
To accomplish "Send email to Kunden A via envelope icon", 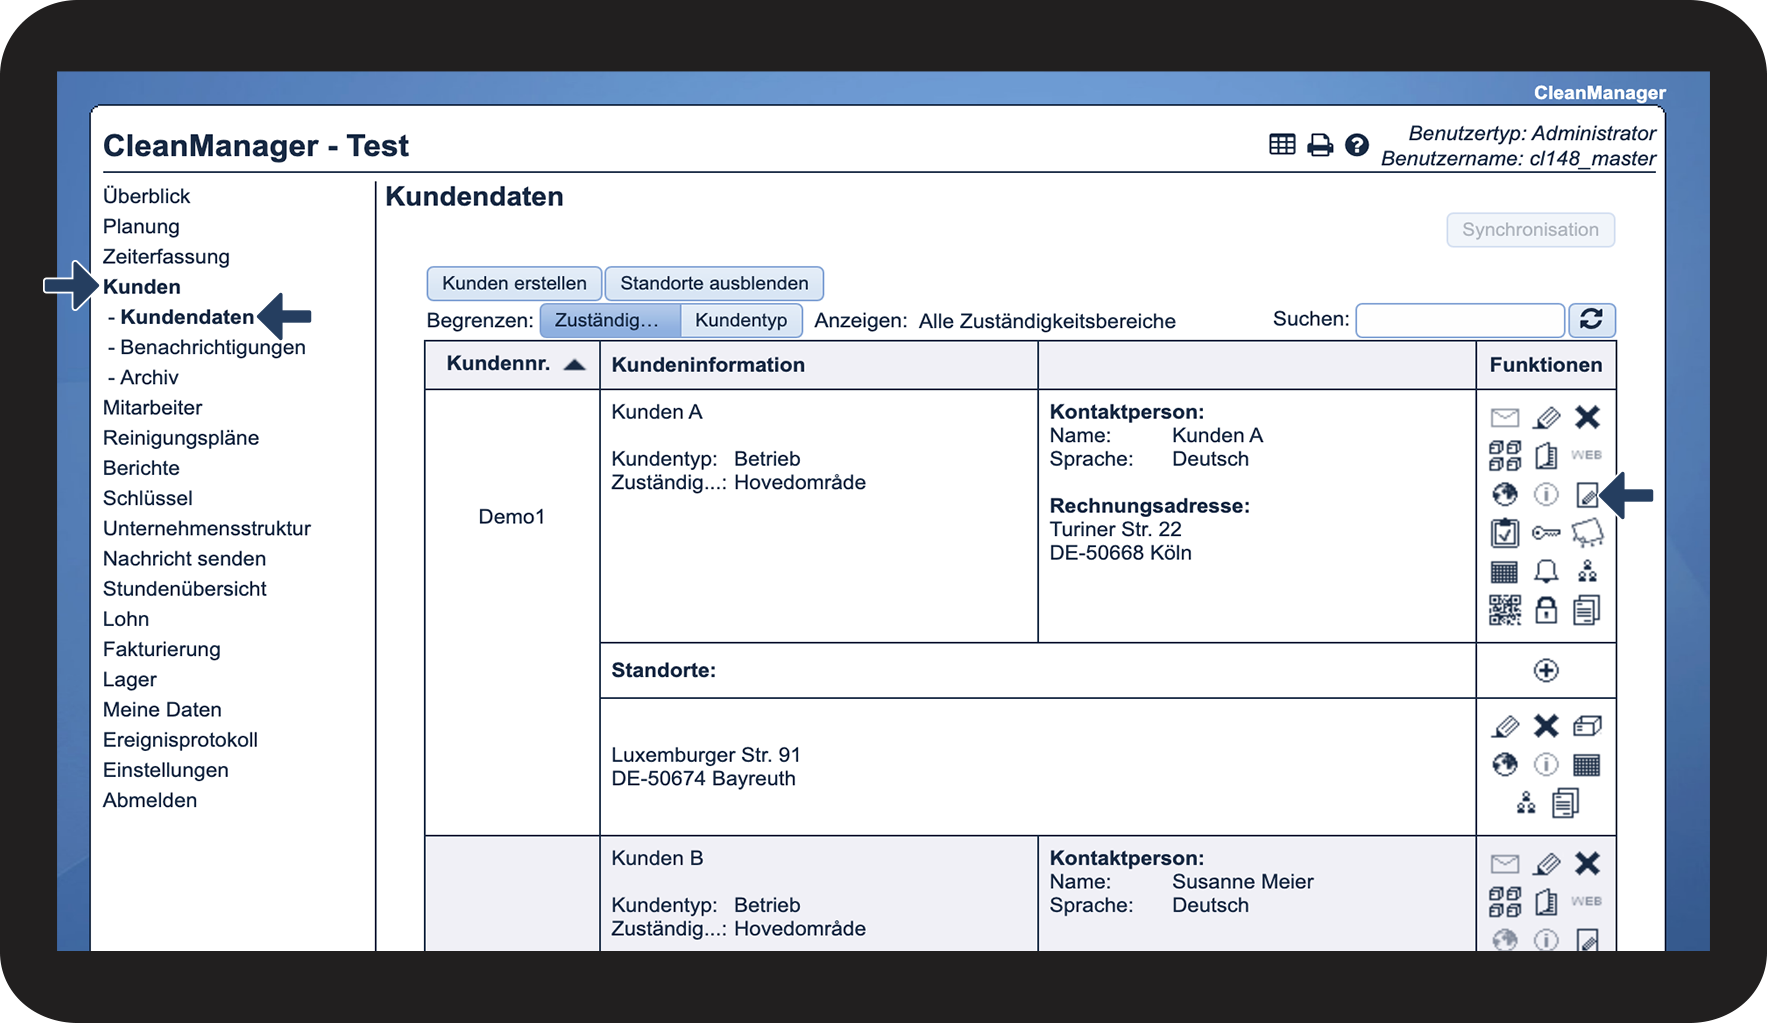I will tap(1505, 417).
